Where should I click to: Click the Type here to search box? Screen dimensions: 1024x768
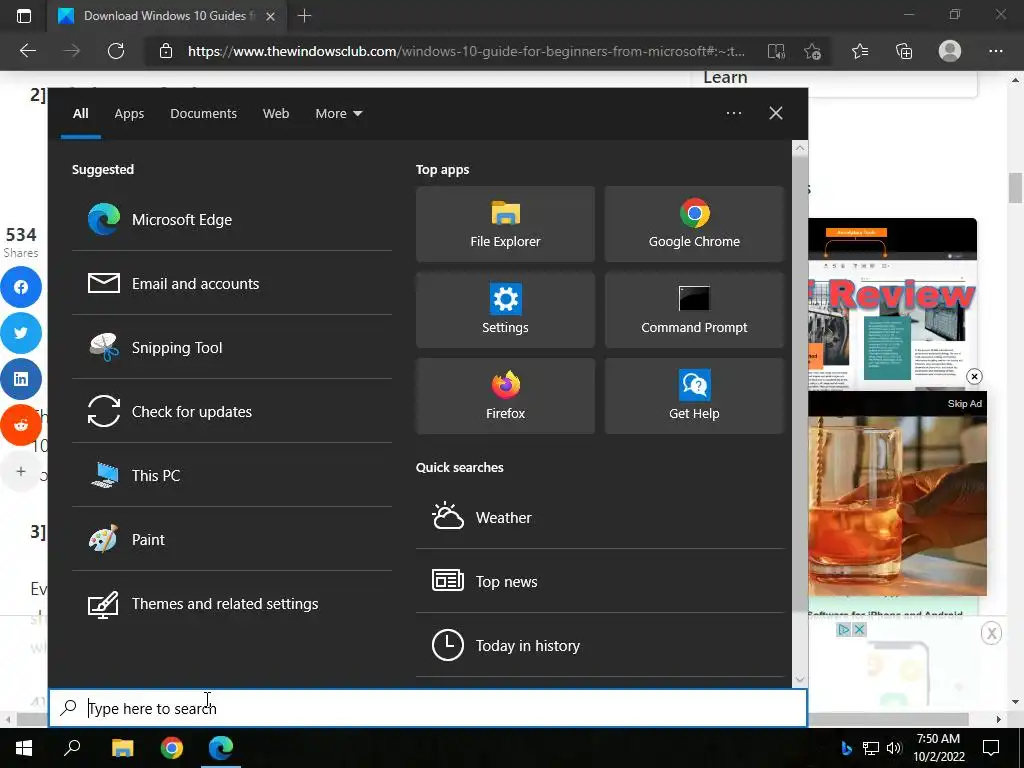[428, 708]
